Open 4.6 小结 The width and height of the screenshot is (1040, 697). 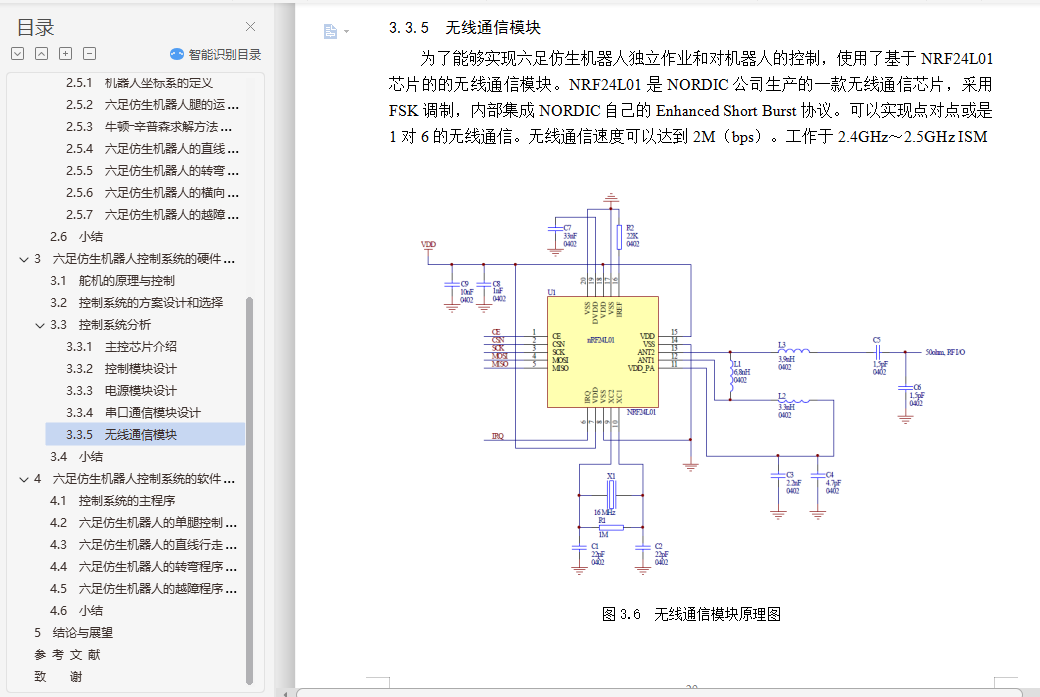(76, 610)
